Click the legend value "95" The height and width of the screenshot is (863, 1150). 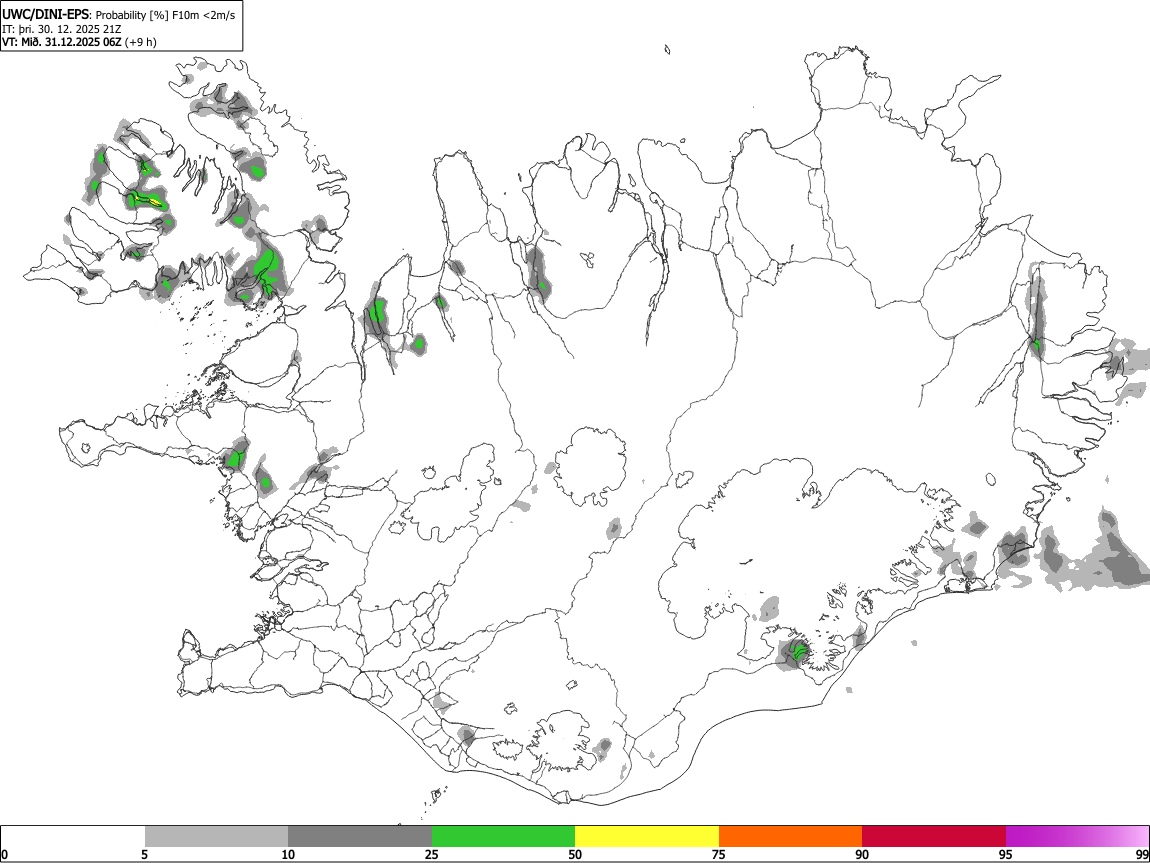click(x=1006, y=854)
